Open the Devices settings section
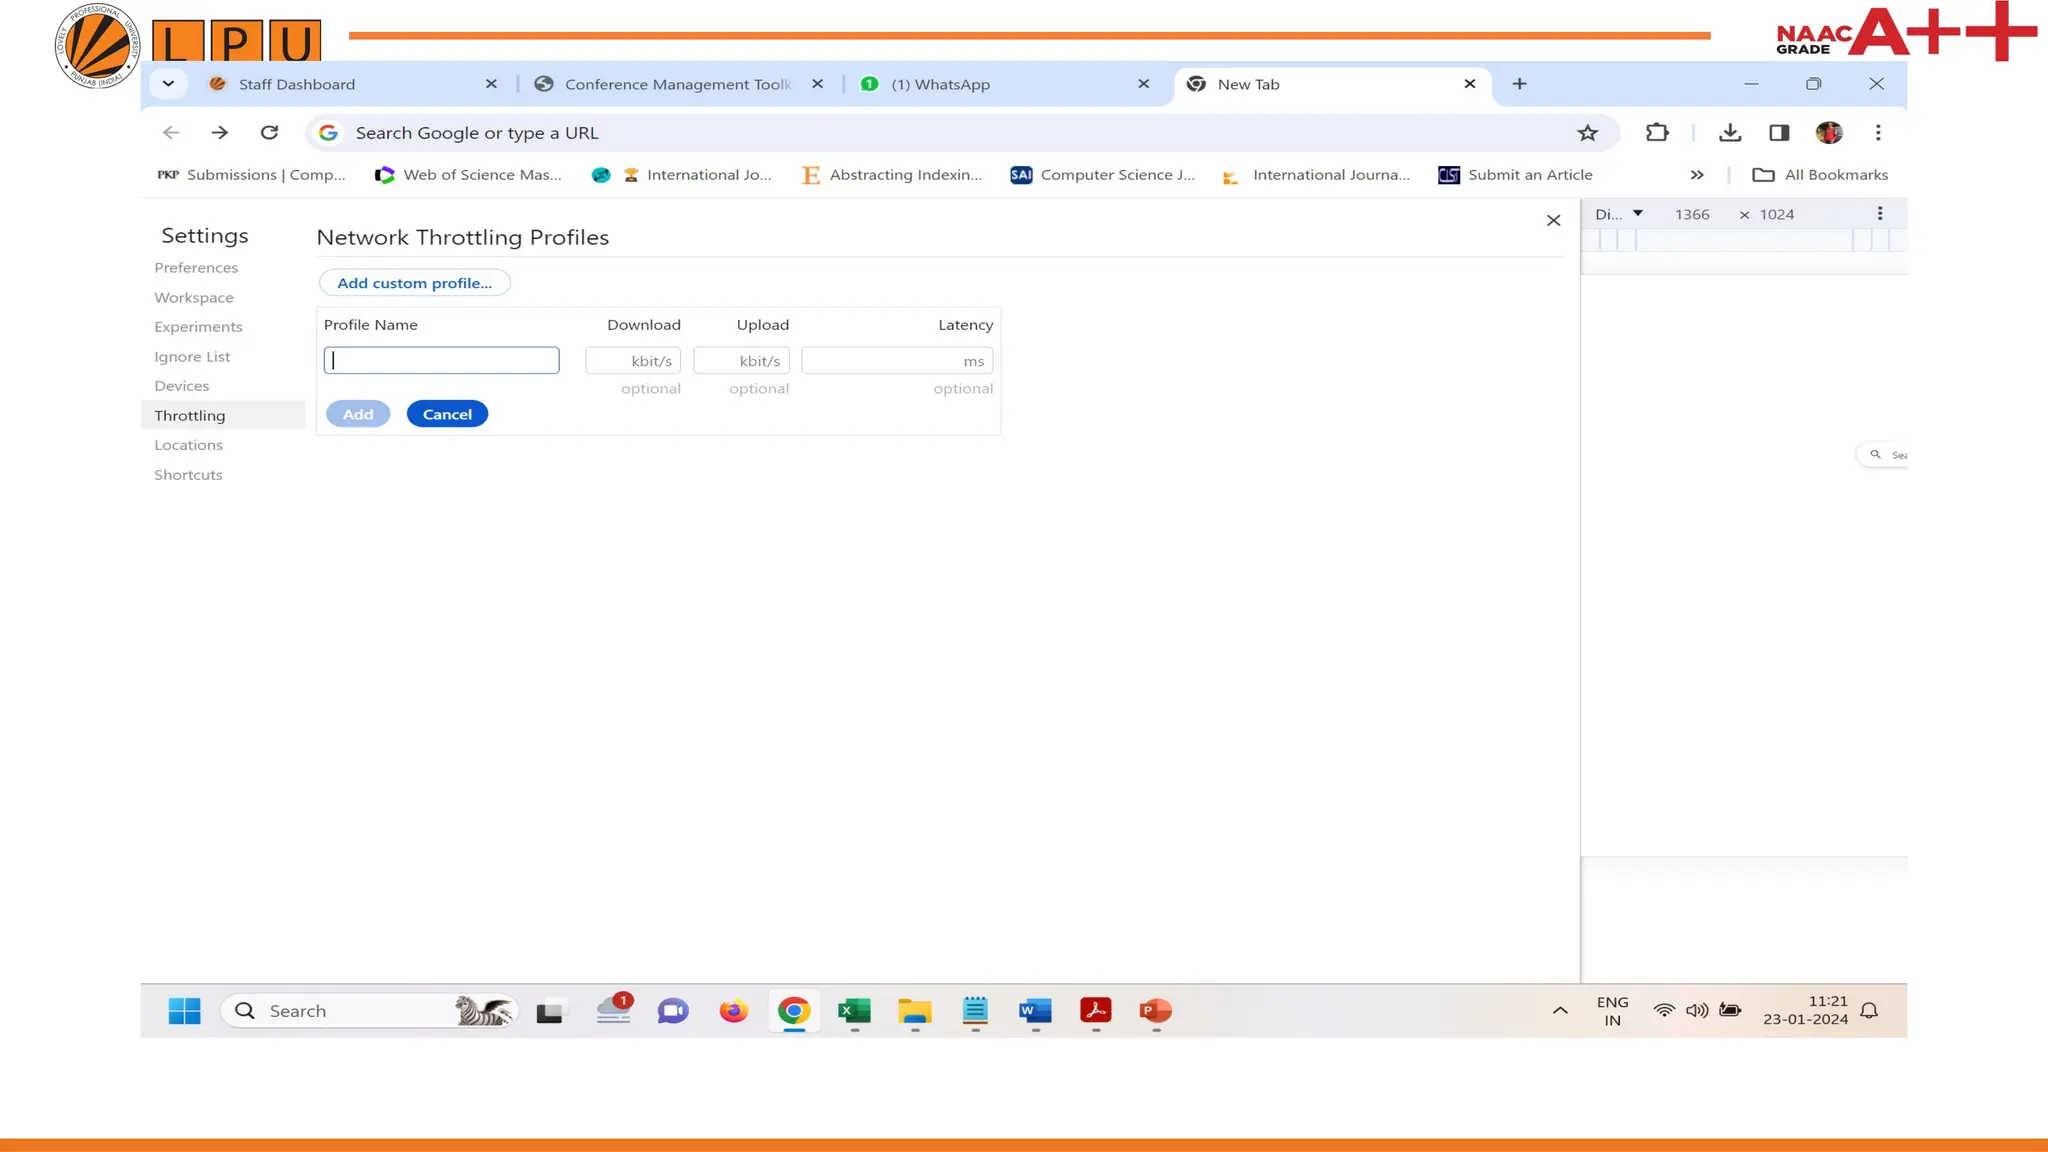This screenshot has height=1152, width=2048. (182, 386)
